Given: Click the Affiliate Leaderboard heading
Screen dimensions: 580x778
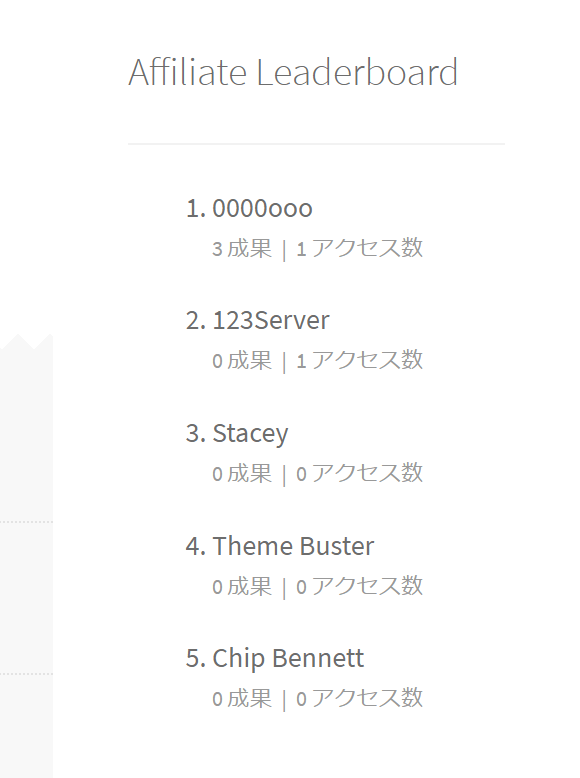Looking at the screenshot, I should [x=293, y=72].
